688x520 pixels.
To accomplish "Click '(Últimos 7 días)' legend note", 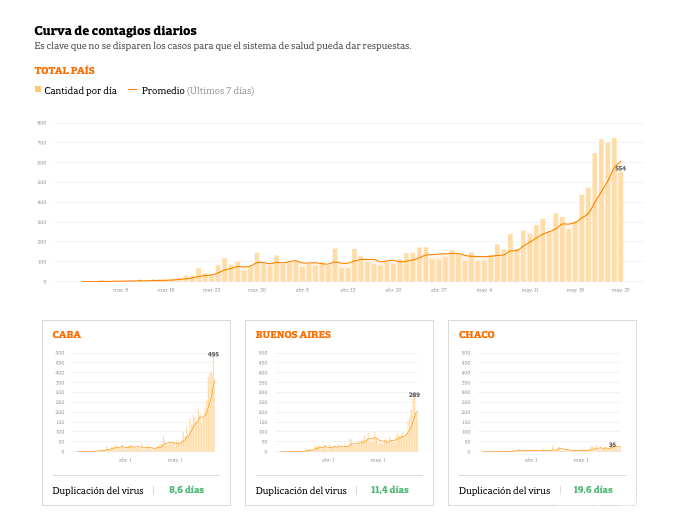I will pos(220,91).
